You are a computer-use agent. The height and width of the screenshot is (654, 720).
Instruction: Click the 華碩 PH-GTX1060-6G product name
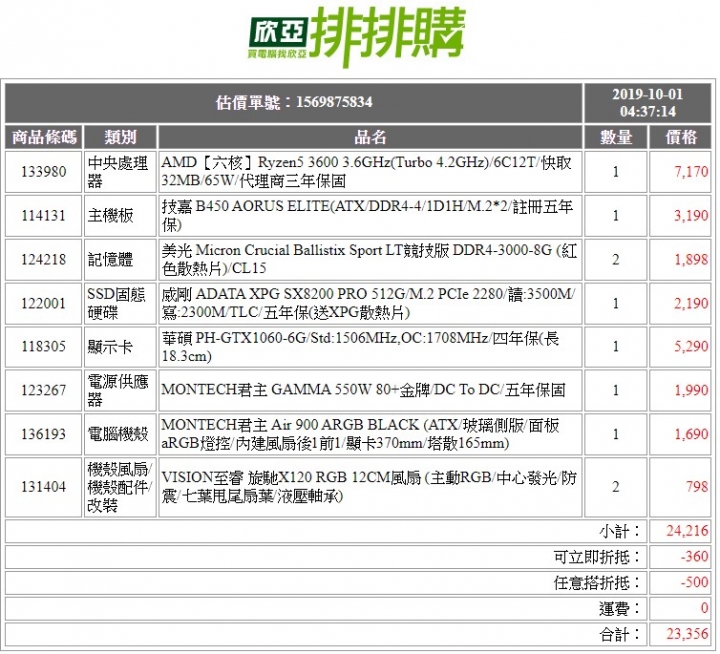pyautogui.click(x=370, y=346)
